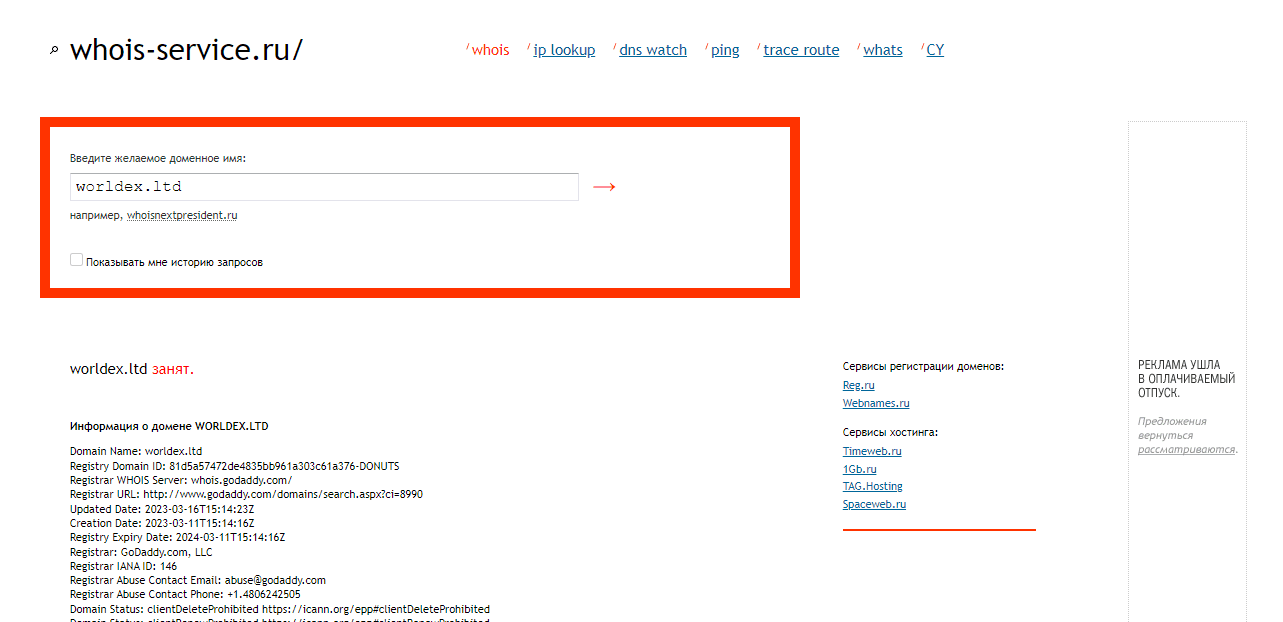Click the рассматриваются ad offers link

(1186, 450)
